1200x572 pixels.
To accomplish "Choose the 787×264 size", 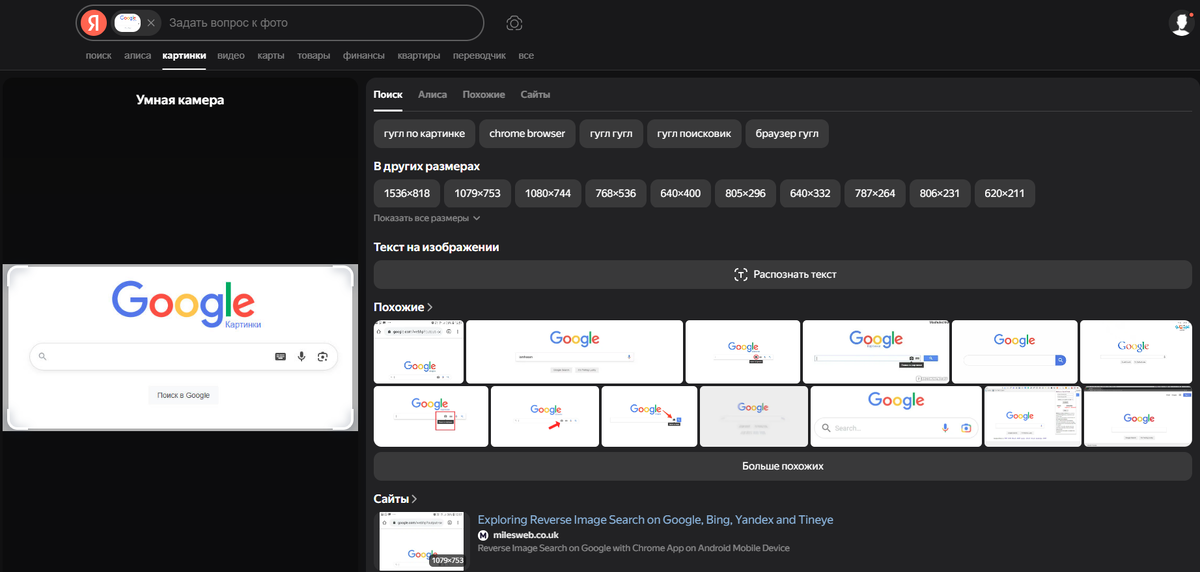I will [875, 193].
